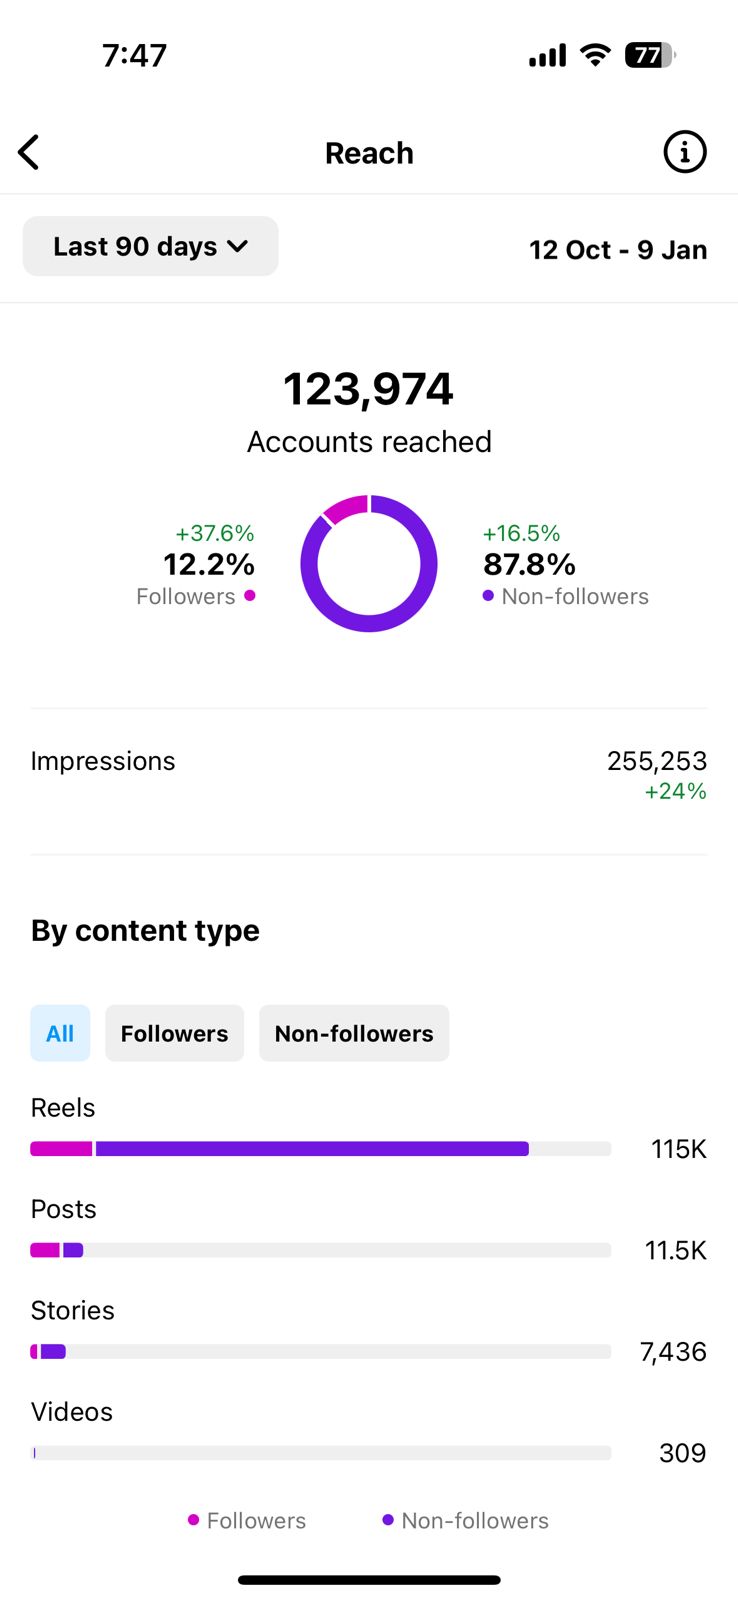
Task: Tap the 87.8% Non-followers stat
Action: 530,565
